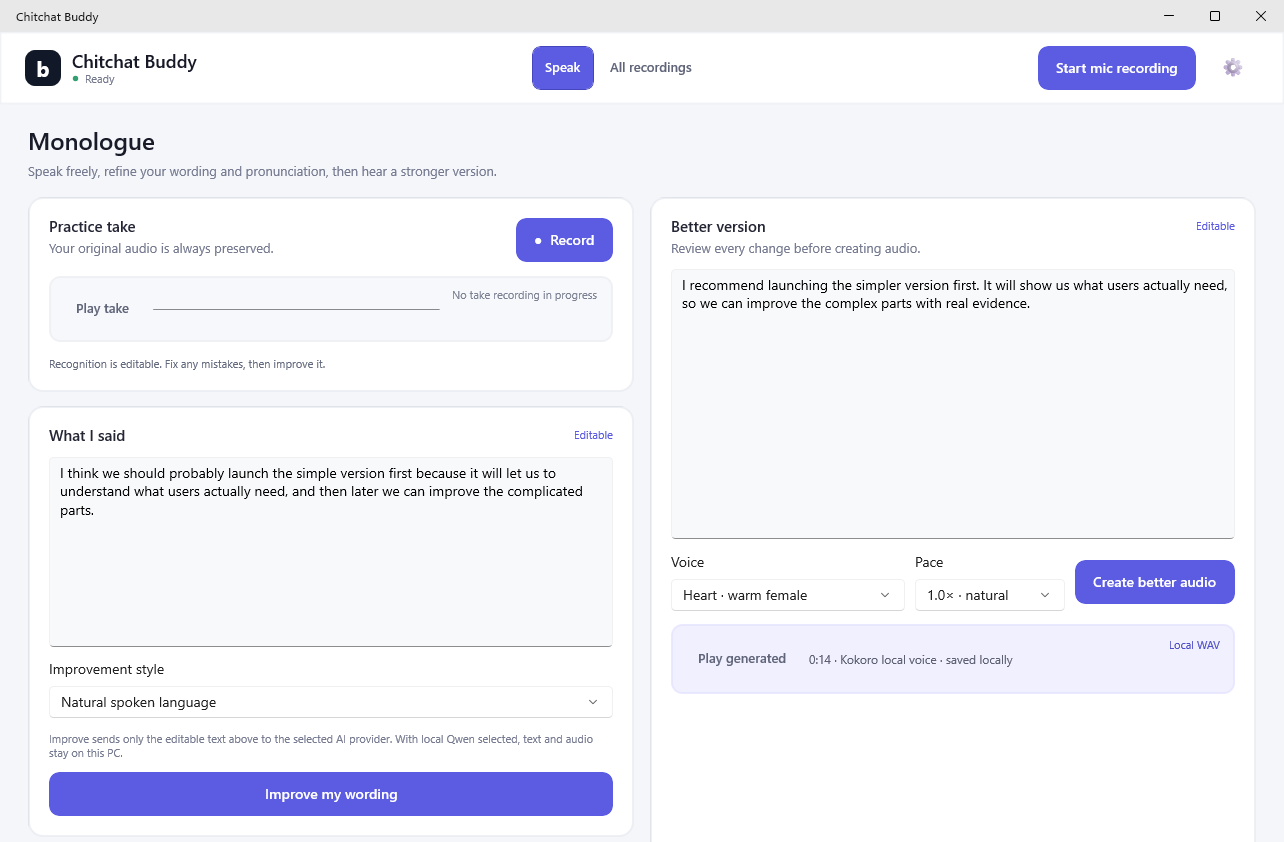Edit the Better version text area

[953, 404]
